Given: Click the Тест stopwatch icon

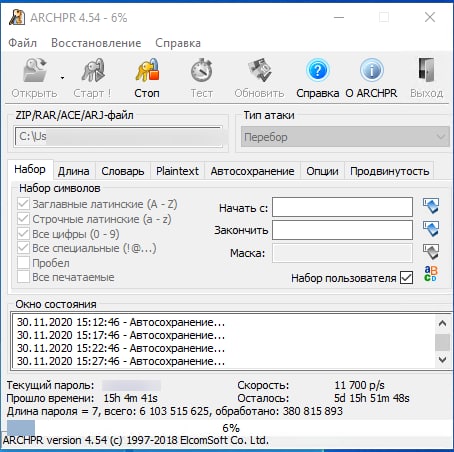Looking at the screenshot, I should coord(201,70).
